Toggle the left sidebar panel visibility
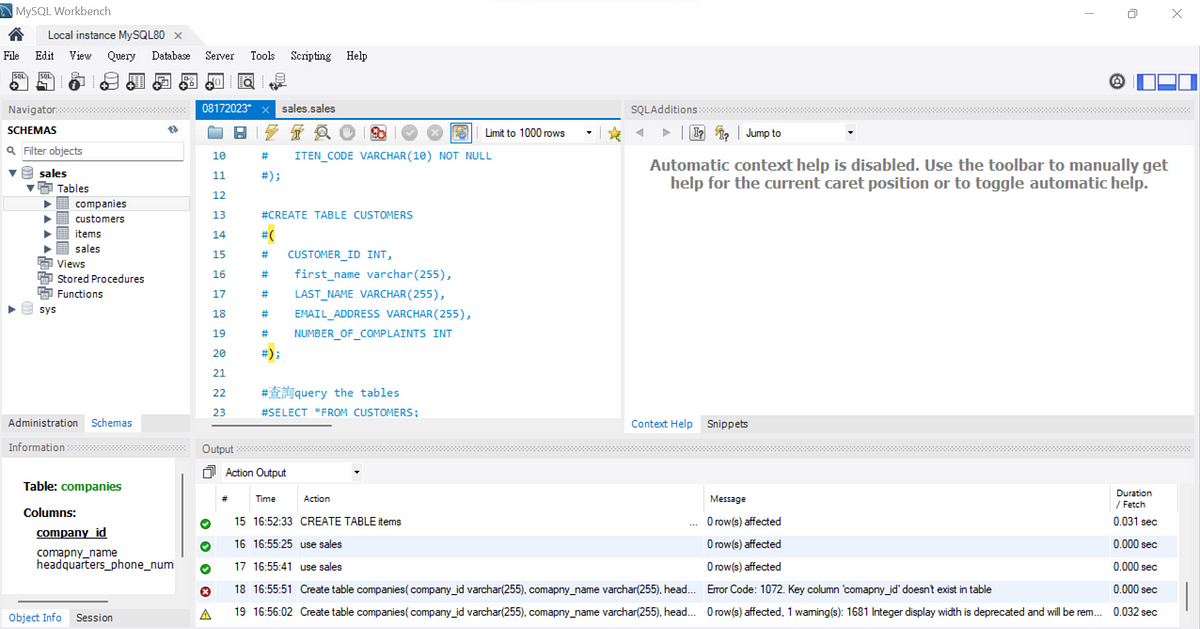This screenshot has height=629, width=1200. [x=1147, y=81]
